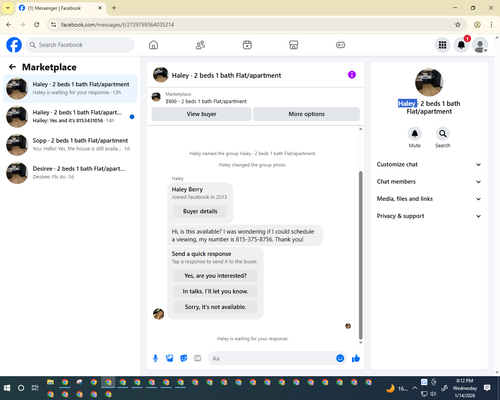The image size is (500, 400).
Task: Click the taskbar clock showing 8:12 PM
Action: tap(465, 388)
